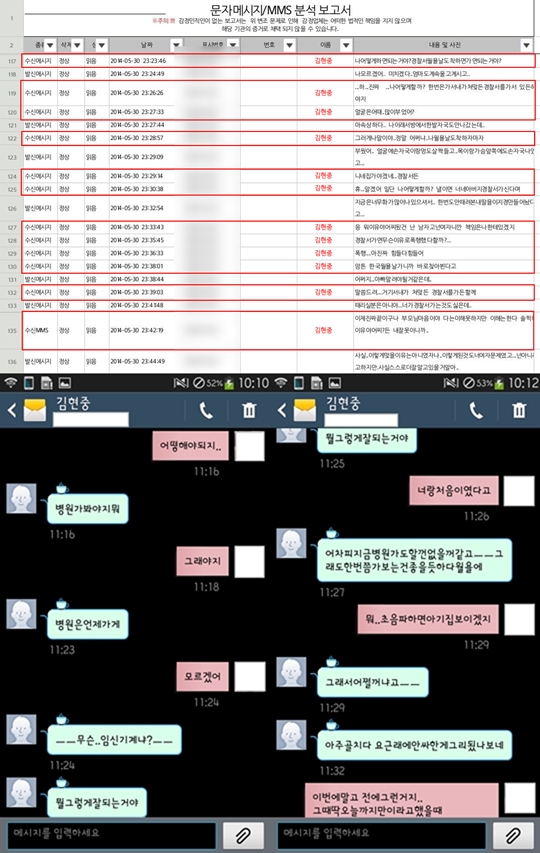Tap the paperclip attach button in the 10:10 chat
The image size is (540, 853).
[x=243, y=836]
